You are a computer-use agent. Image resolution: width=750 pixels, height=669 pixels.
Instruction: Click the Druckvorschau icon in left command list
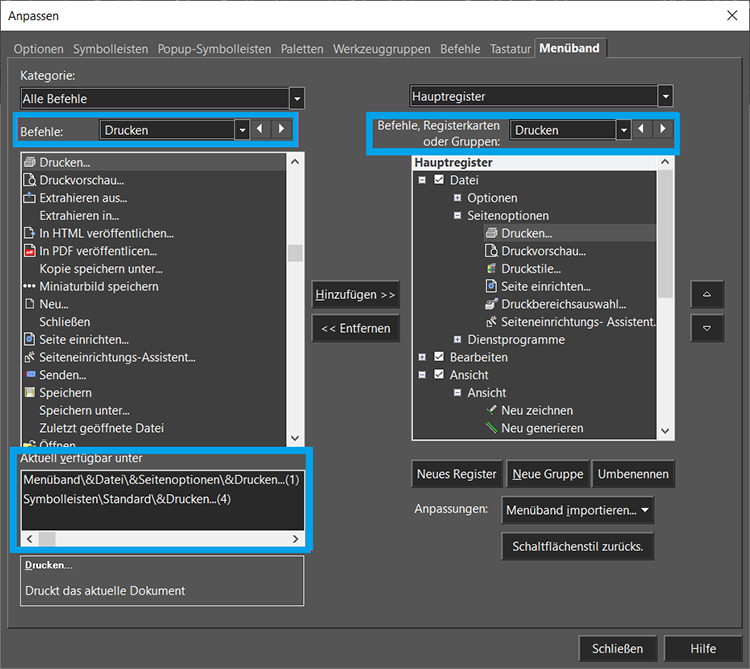[30, 180]
